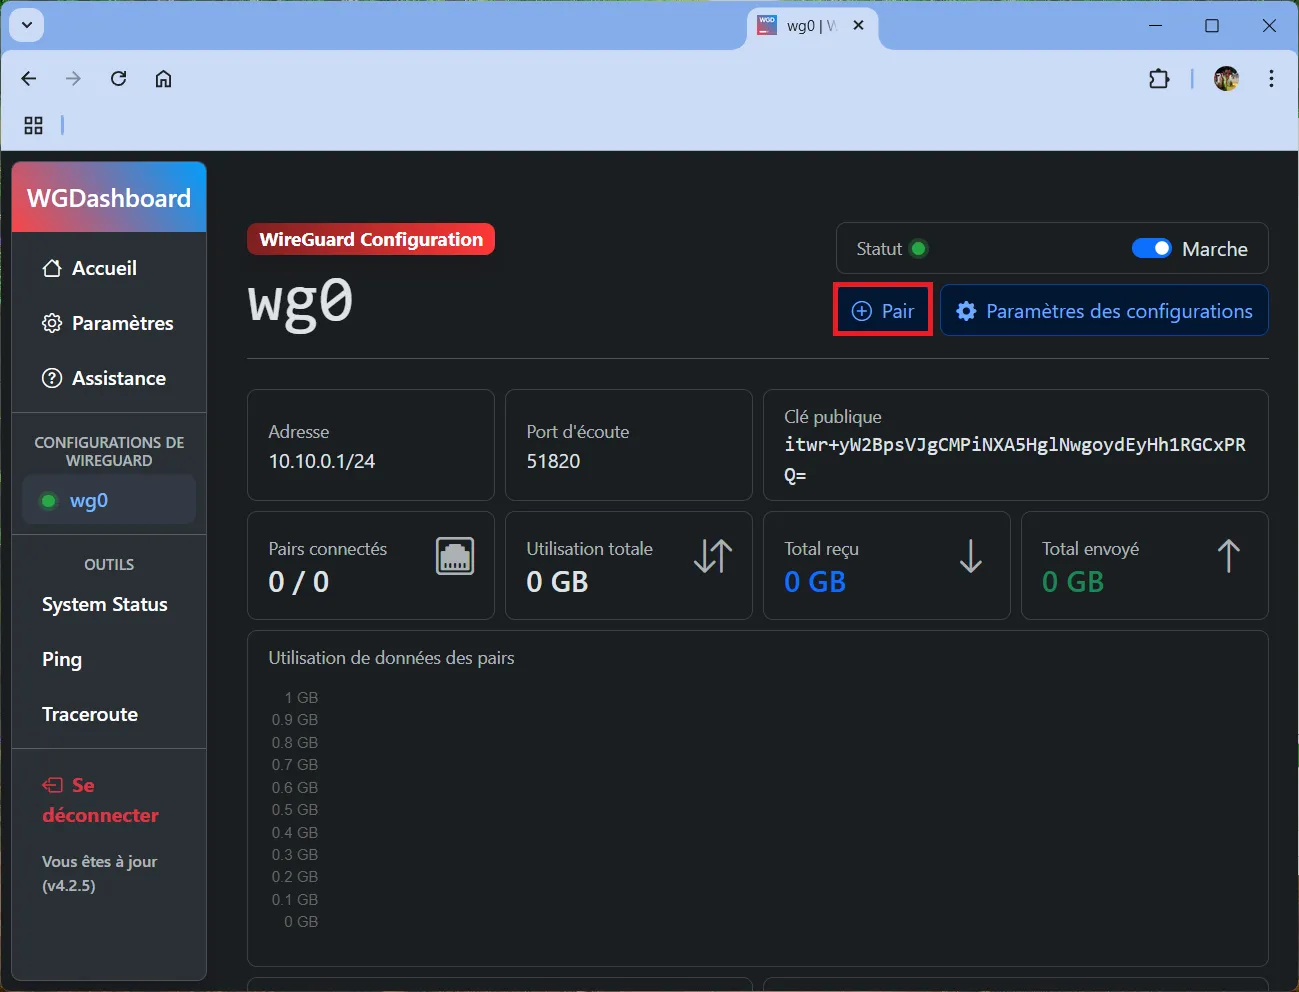Click the up arrow icon in Total envoyé
The width and height of the screenshot is (1299, 992).
coord(1229,556)
